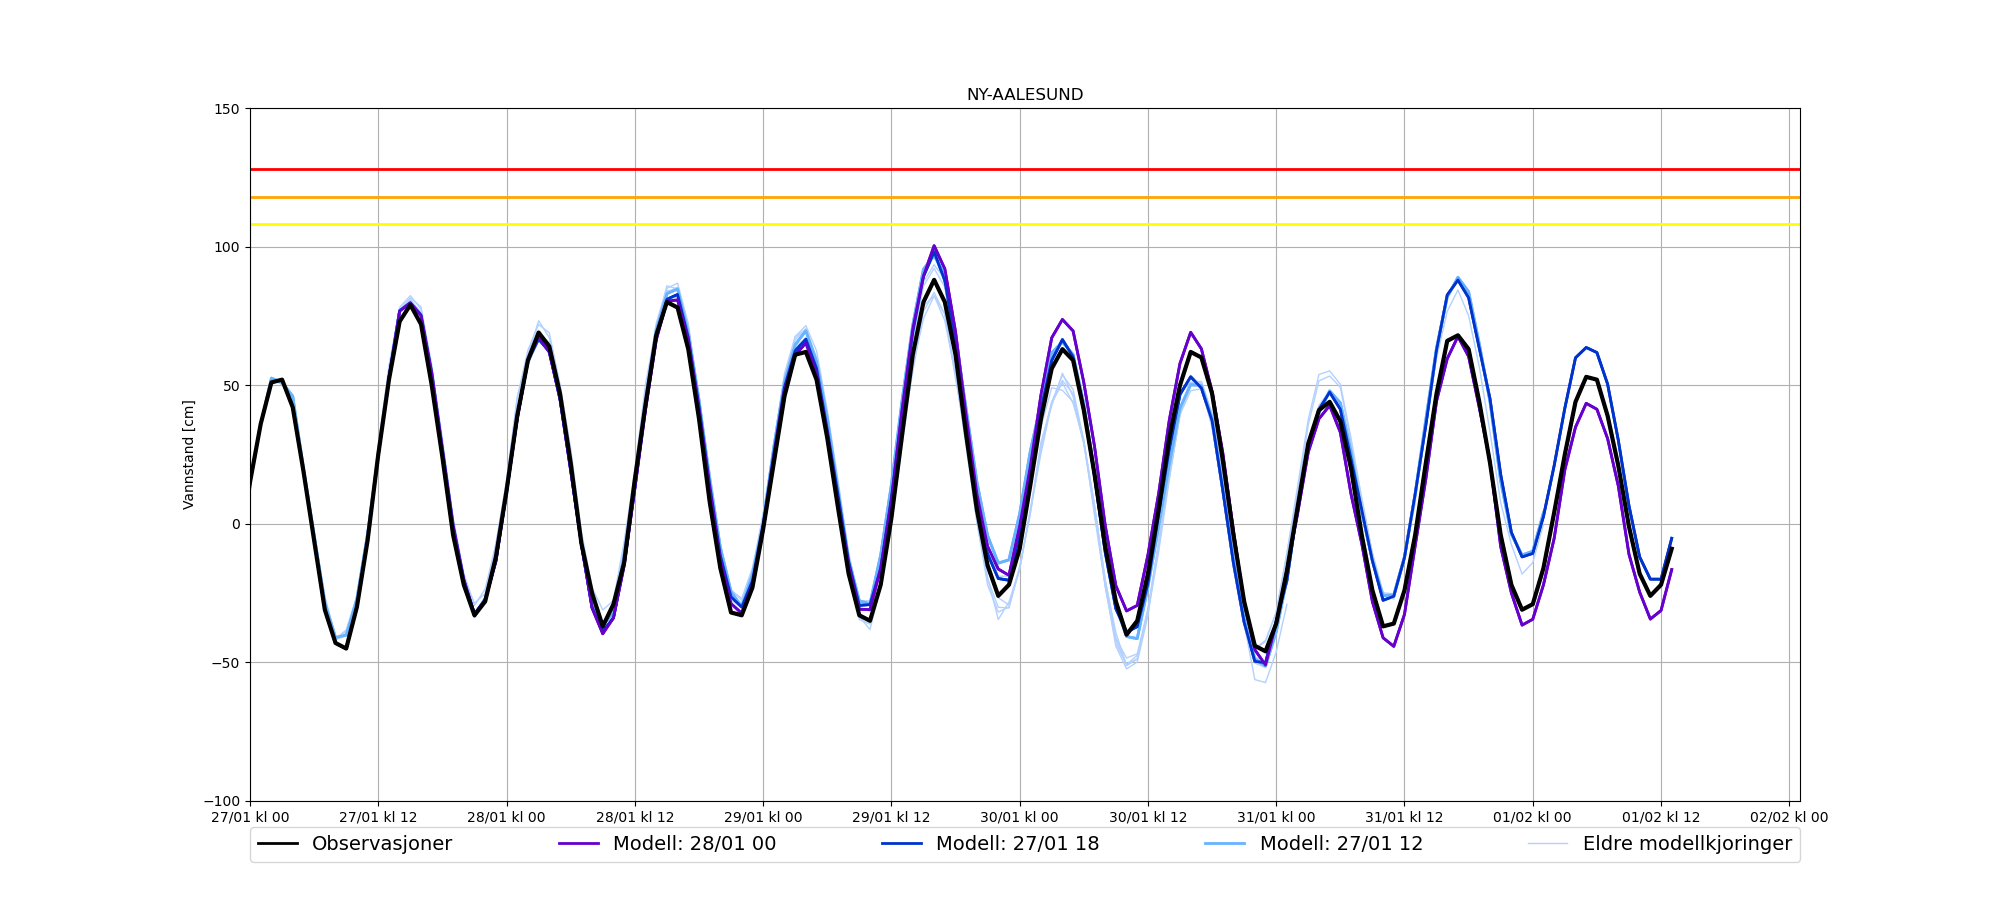Click the 29/01 kl 12 time tick
The height and width of the screenshot is (900, 2000).
[891, 817]
